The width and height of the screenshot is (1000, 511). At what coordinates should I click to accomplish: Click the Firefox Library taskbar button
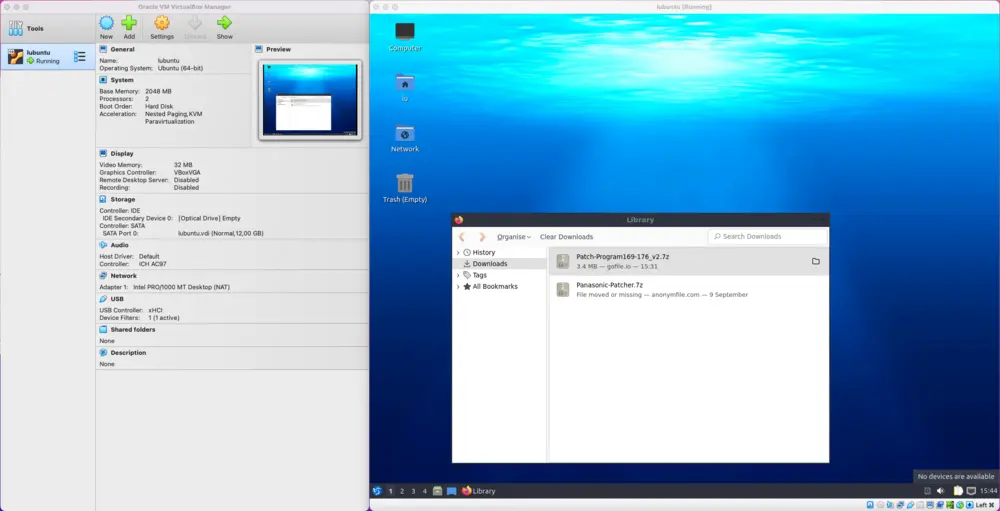tap(478, 491)
